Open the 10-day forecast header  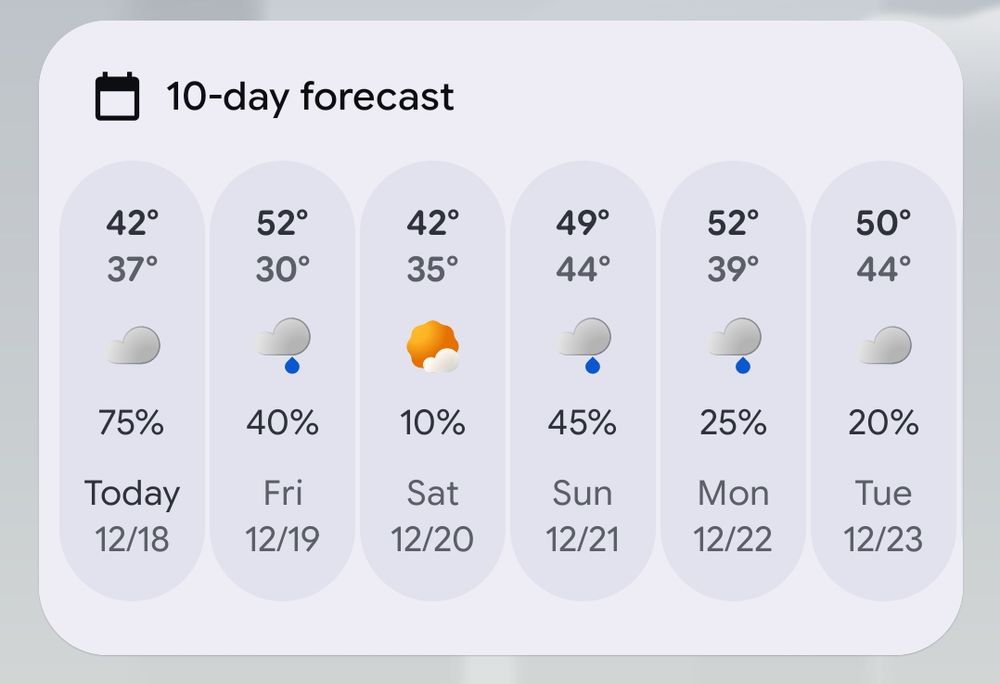tap(310, 95)
